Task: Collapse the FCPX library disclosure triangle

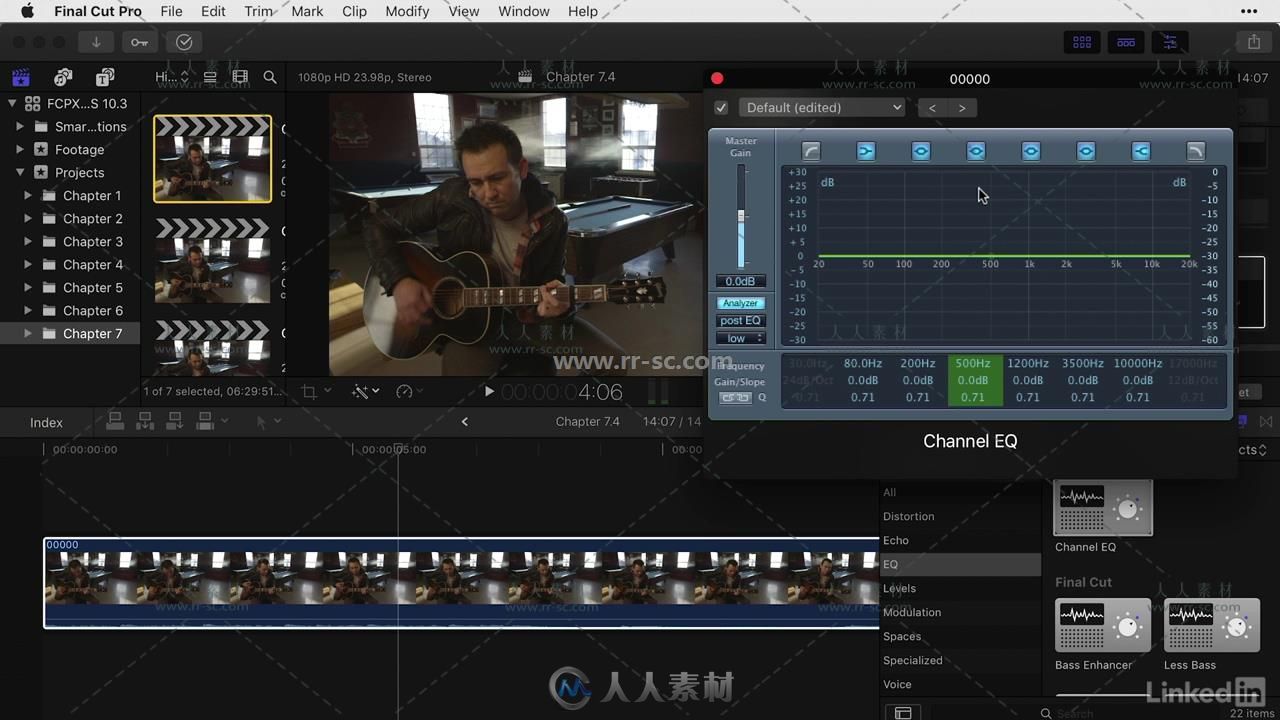Action: tap(12, 103)
